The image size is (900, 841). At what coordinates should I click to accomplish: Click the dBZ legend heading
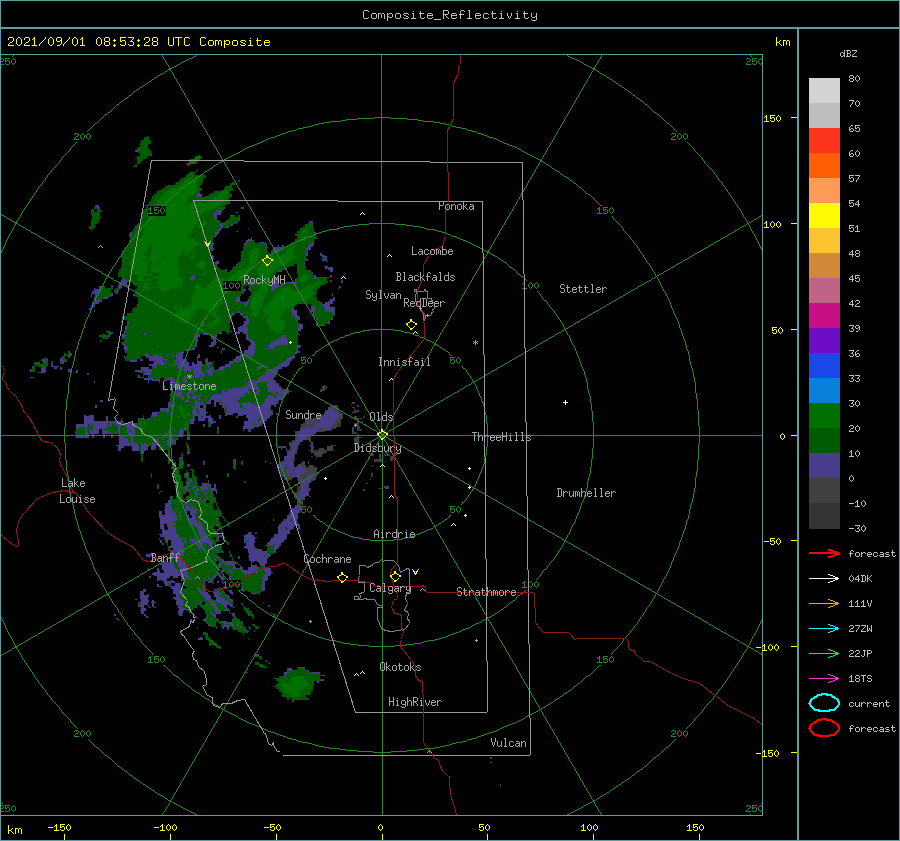click(x=848, y=54)
